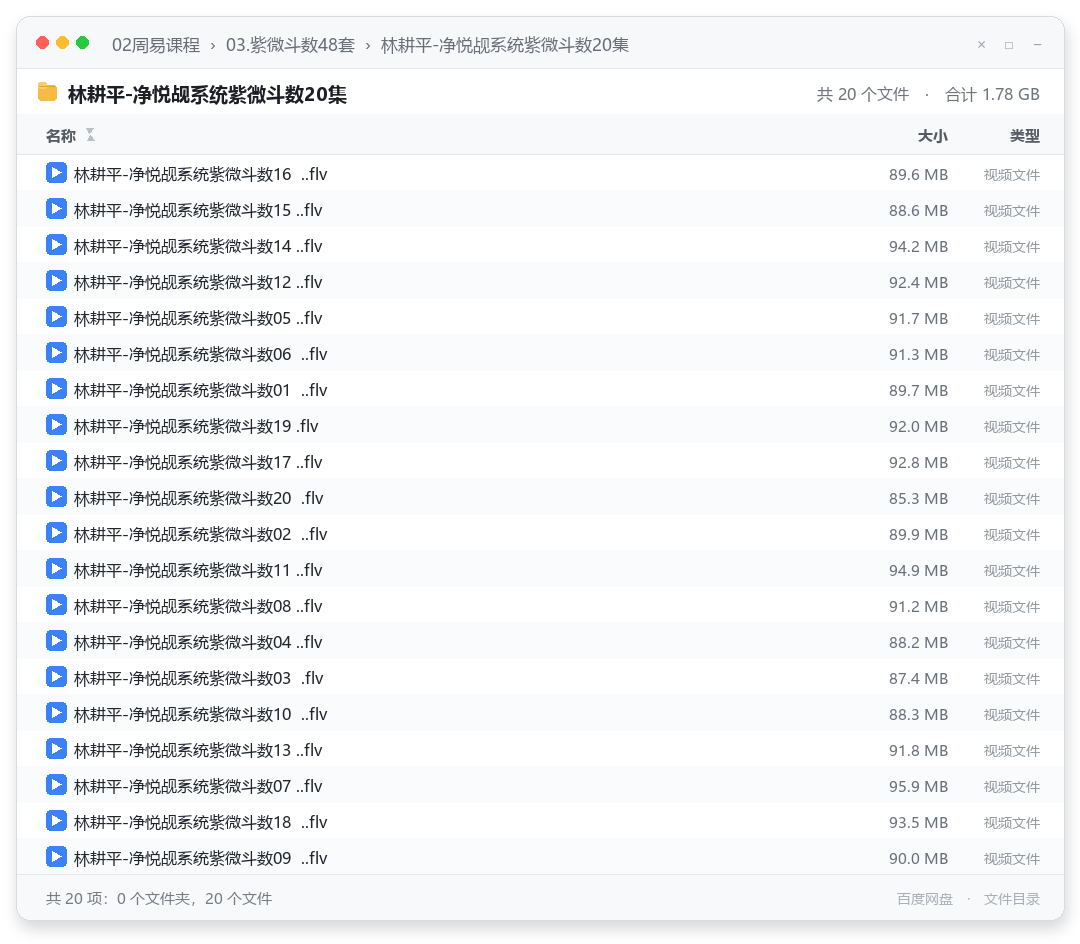Sort by the 名称 column header
Screen dimensions: 1080x944
click(x=61, y=136)
